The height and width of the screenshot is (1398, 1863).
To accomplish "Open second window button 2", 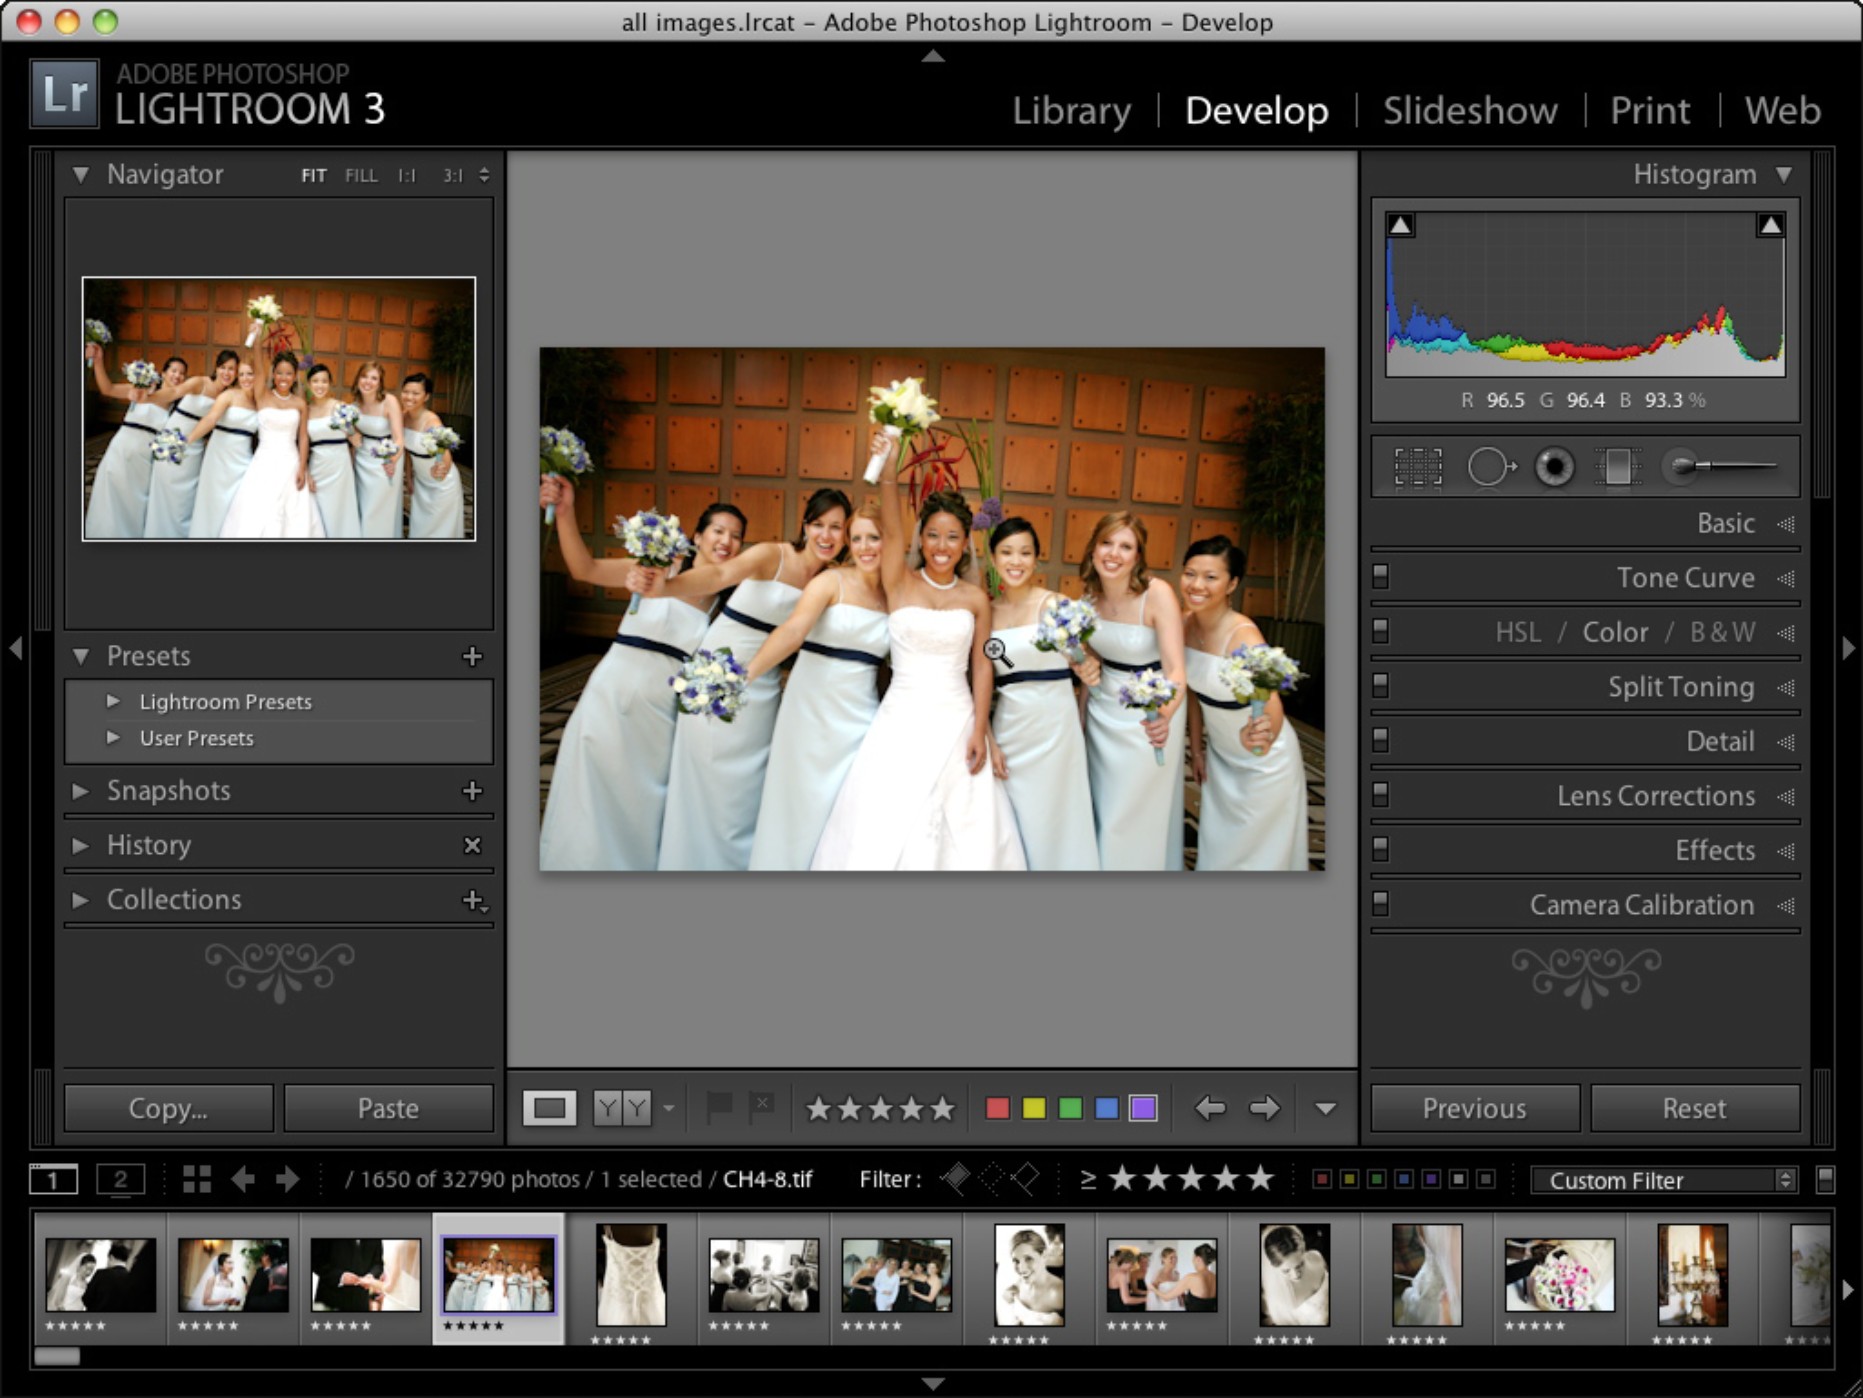I will pyautogui.click(x=120, y=1180).
